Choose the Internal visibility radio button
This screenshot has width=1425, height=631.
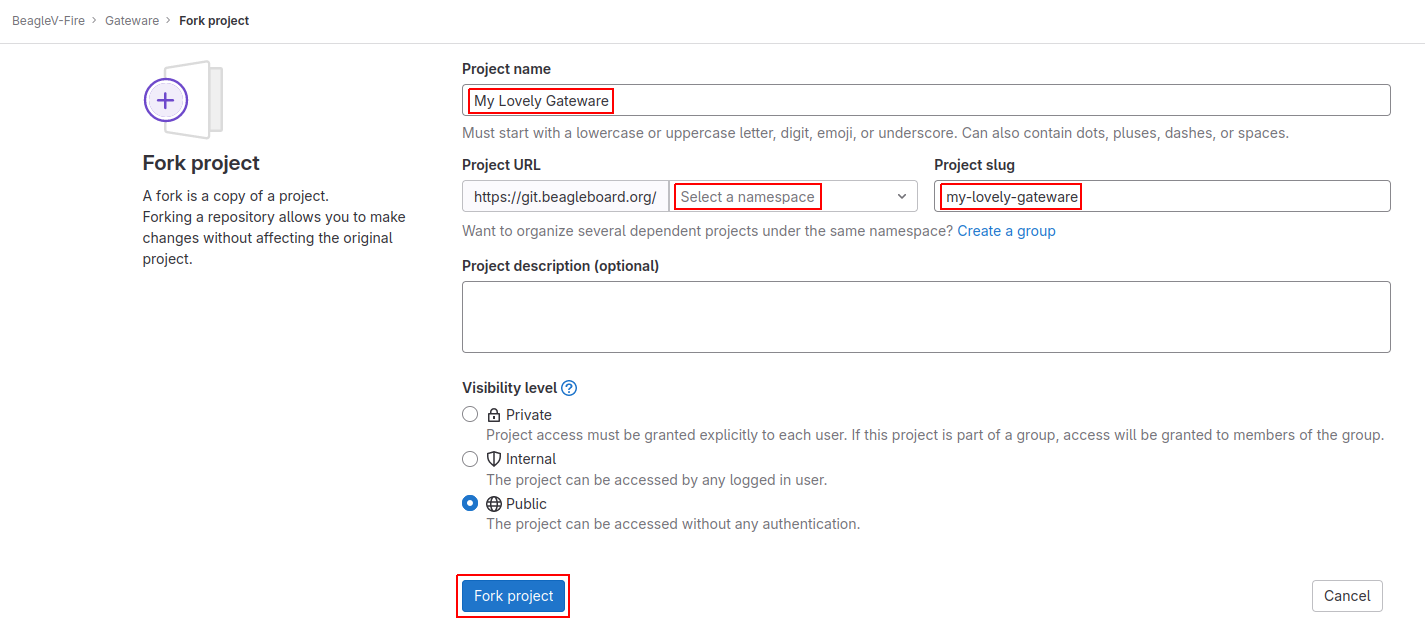point(470,459)
